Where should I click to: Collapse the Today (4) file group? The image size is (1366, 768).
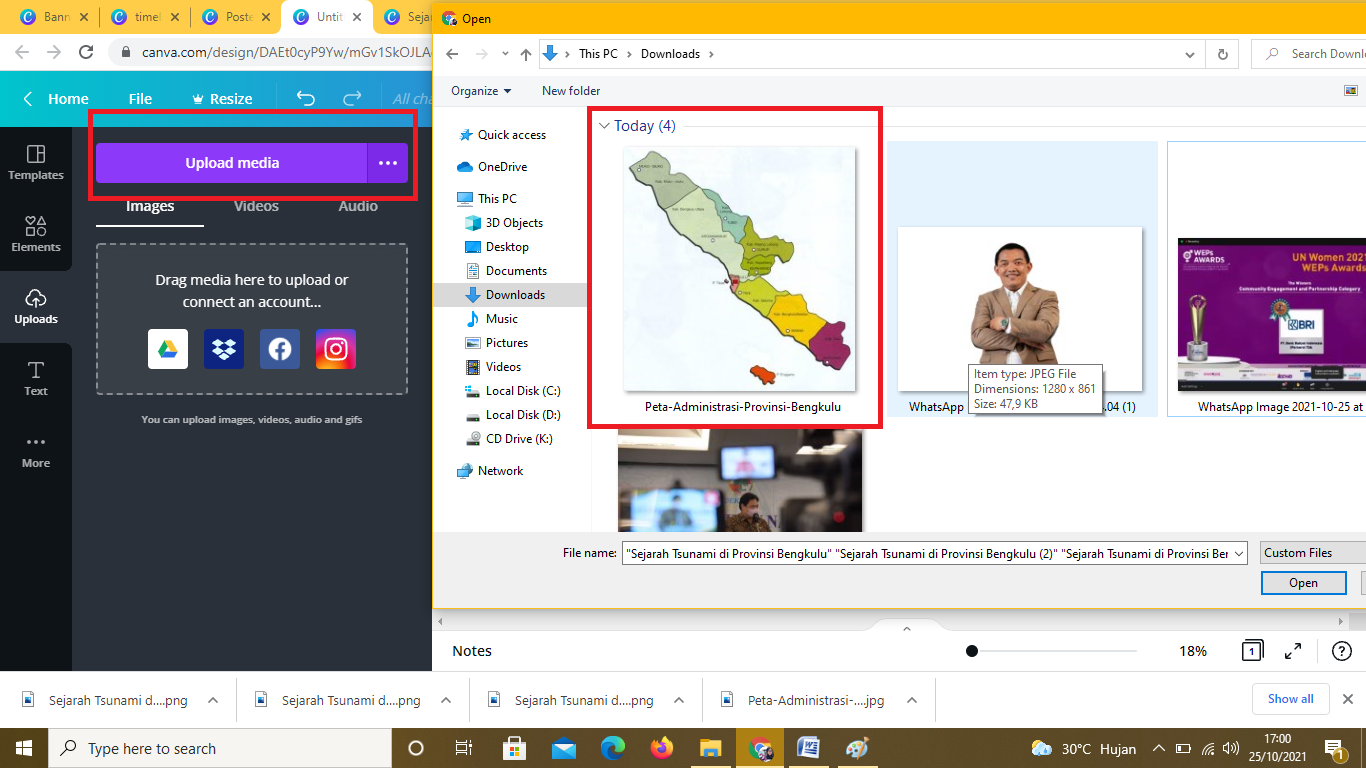604,126
